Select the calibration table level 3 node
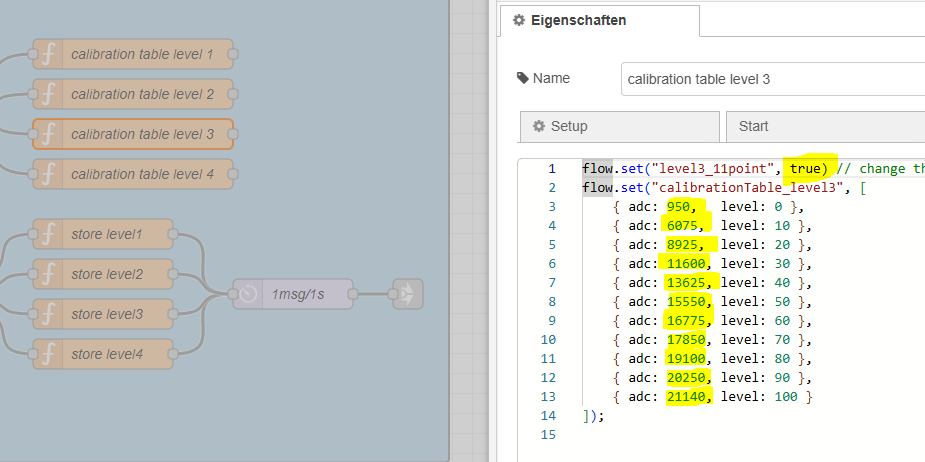This screenshot has height=462, width=925. (133, 134)
